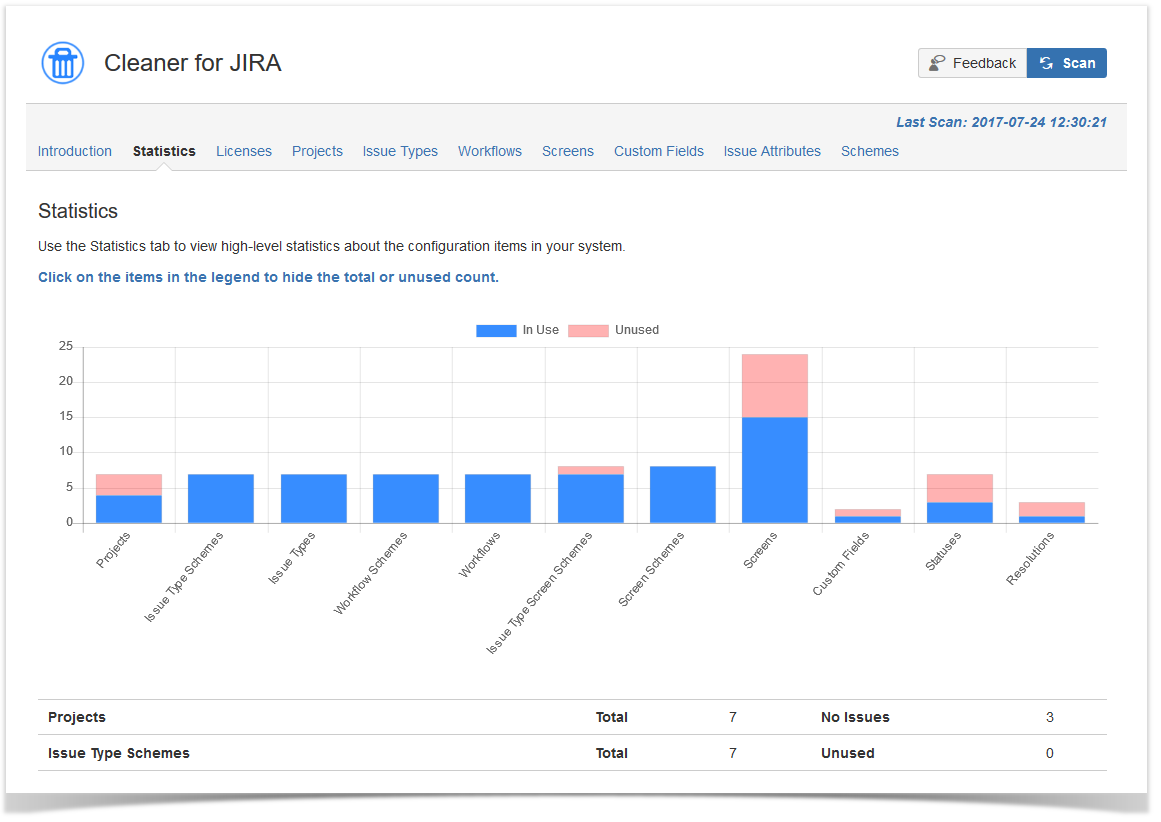Image resolution: width=1161 pixels, height=822 pixels.
Task: Go to the Issue Attributes tab
Action: pos(772,151)
